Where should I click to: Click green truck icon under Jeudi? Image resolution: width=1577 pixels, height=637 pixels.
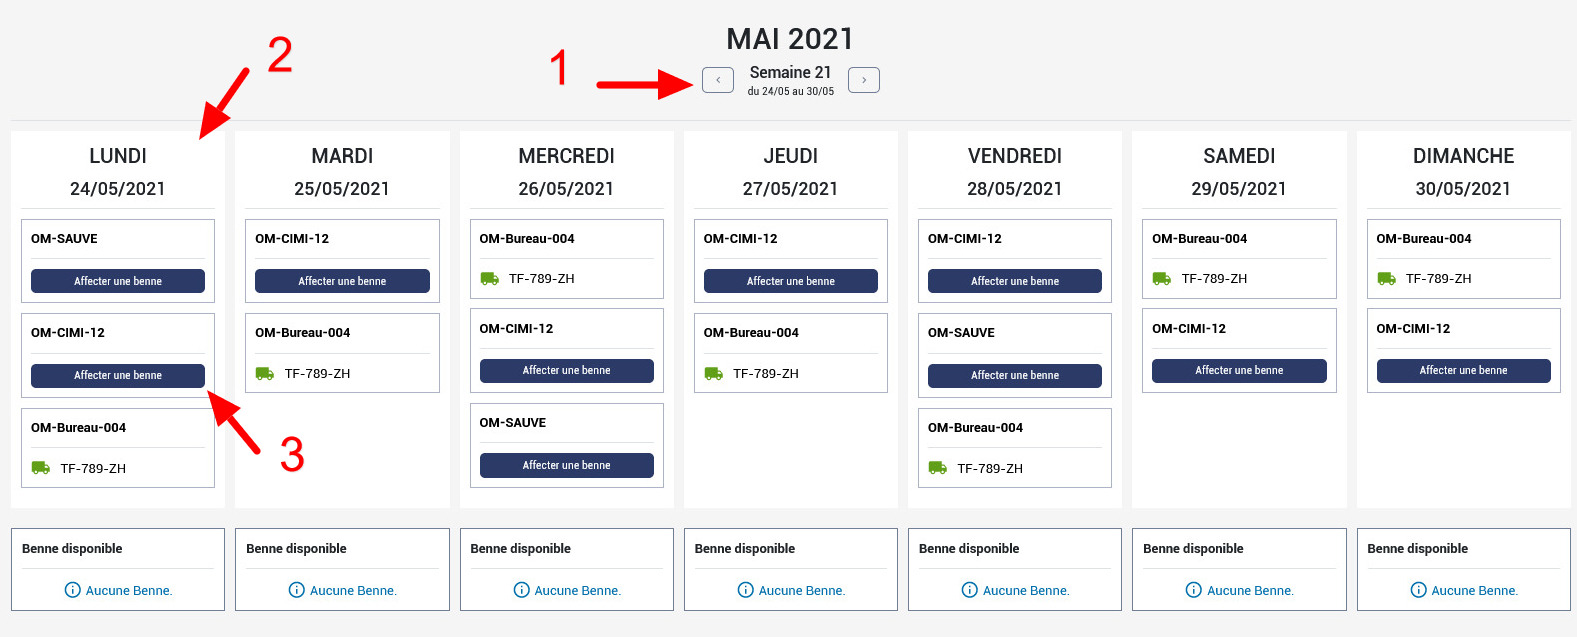pos(713,373)
